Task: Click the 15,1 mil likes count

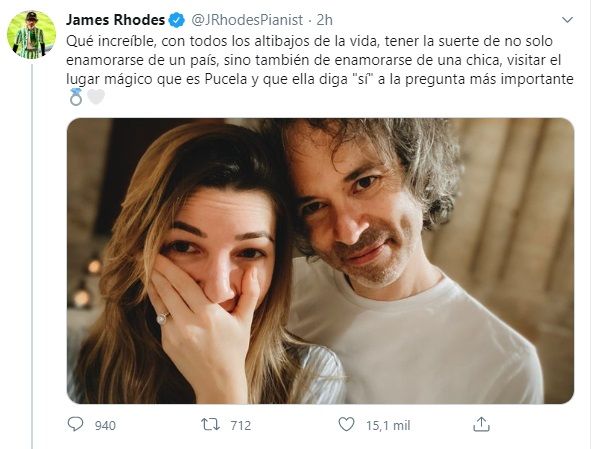Action: tap(388, 425)
